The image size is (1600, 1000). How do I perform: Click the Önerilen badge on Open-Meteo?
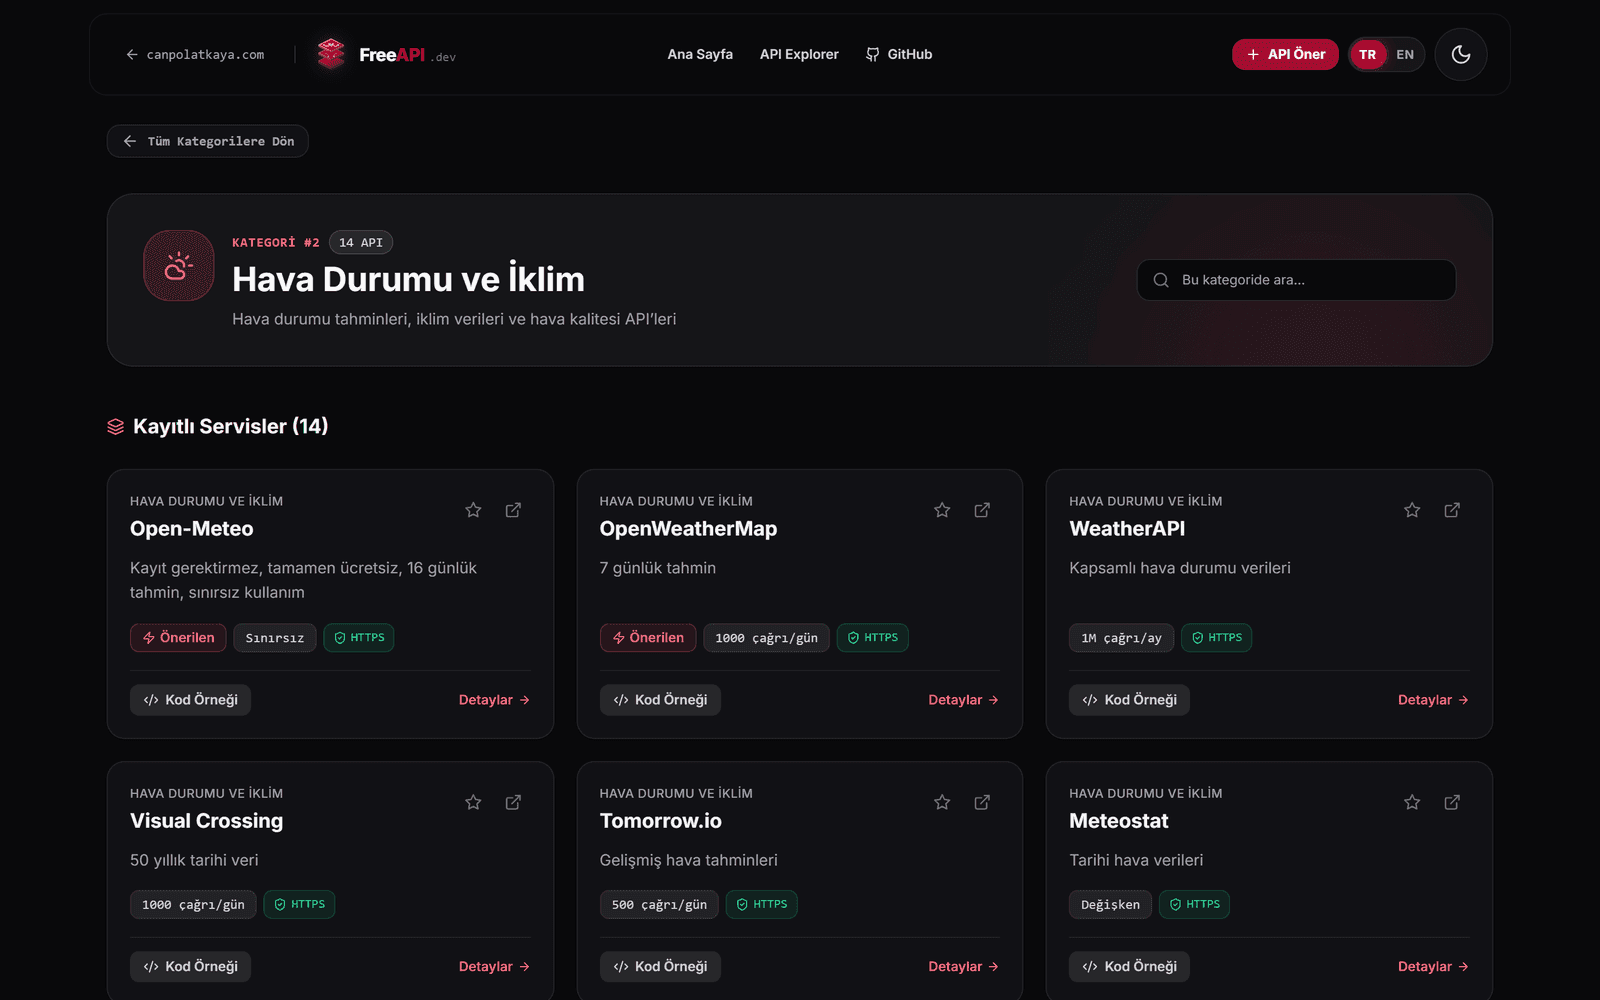178,638
